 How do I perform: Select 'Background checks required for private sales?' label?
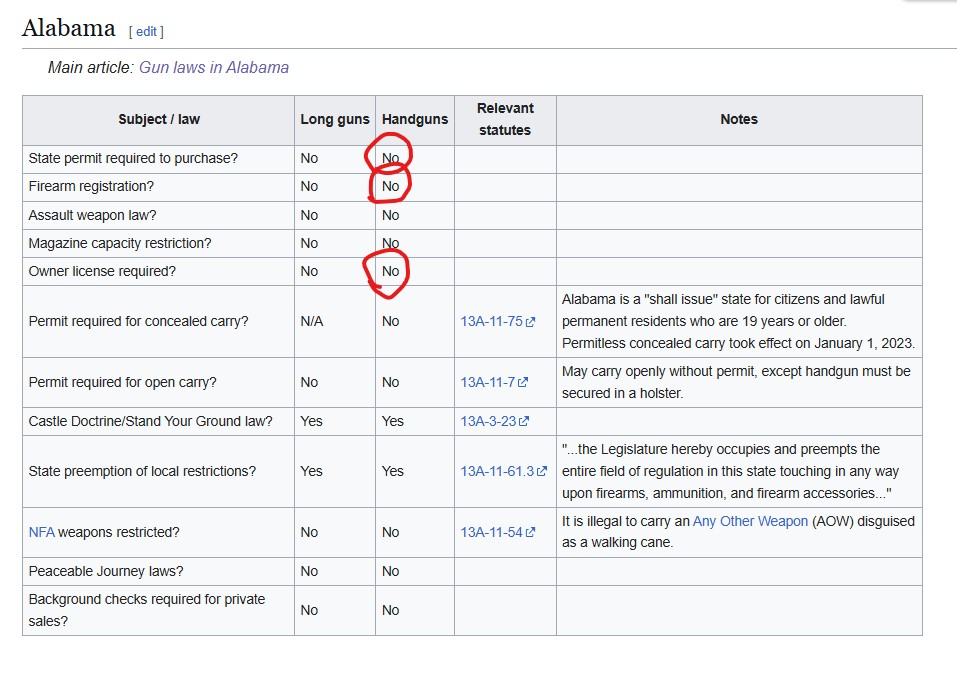tap(147, 610)
